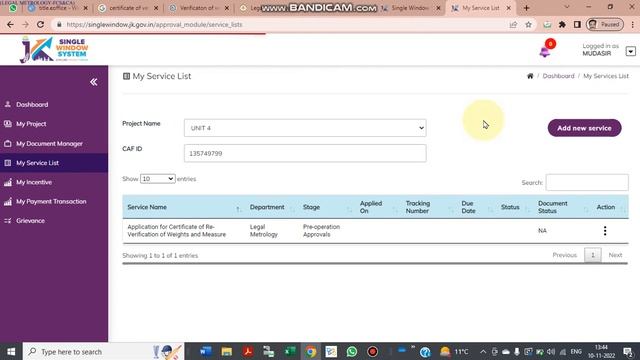Image resolution: width=640 pixels, height=360 pixels.
Task: Open Chrome three-dot menu
Action: pos(632,24)
